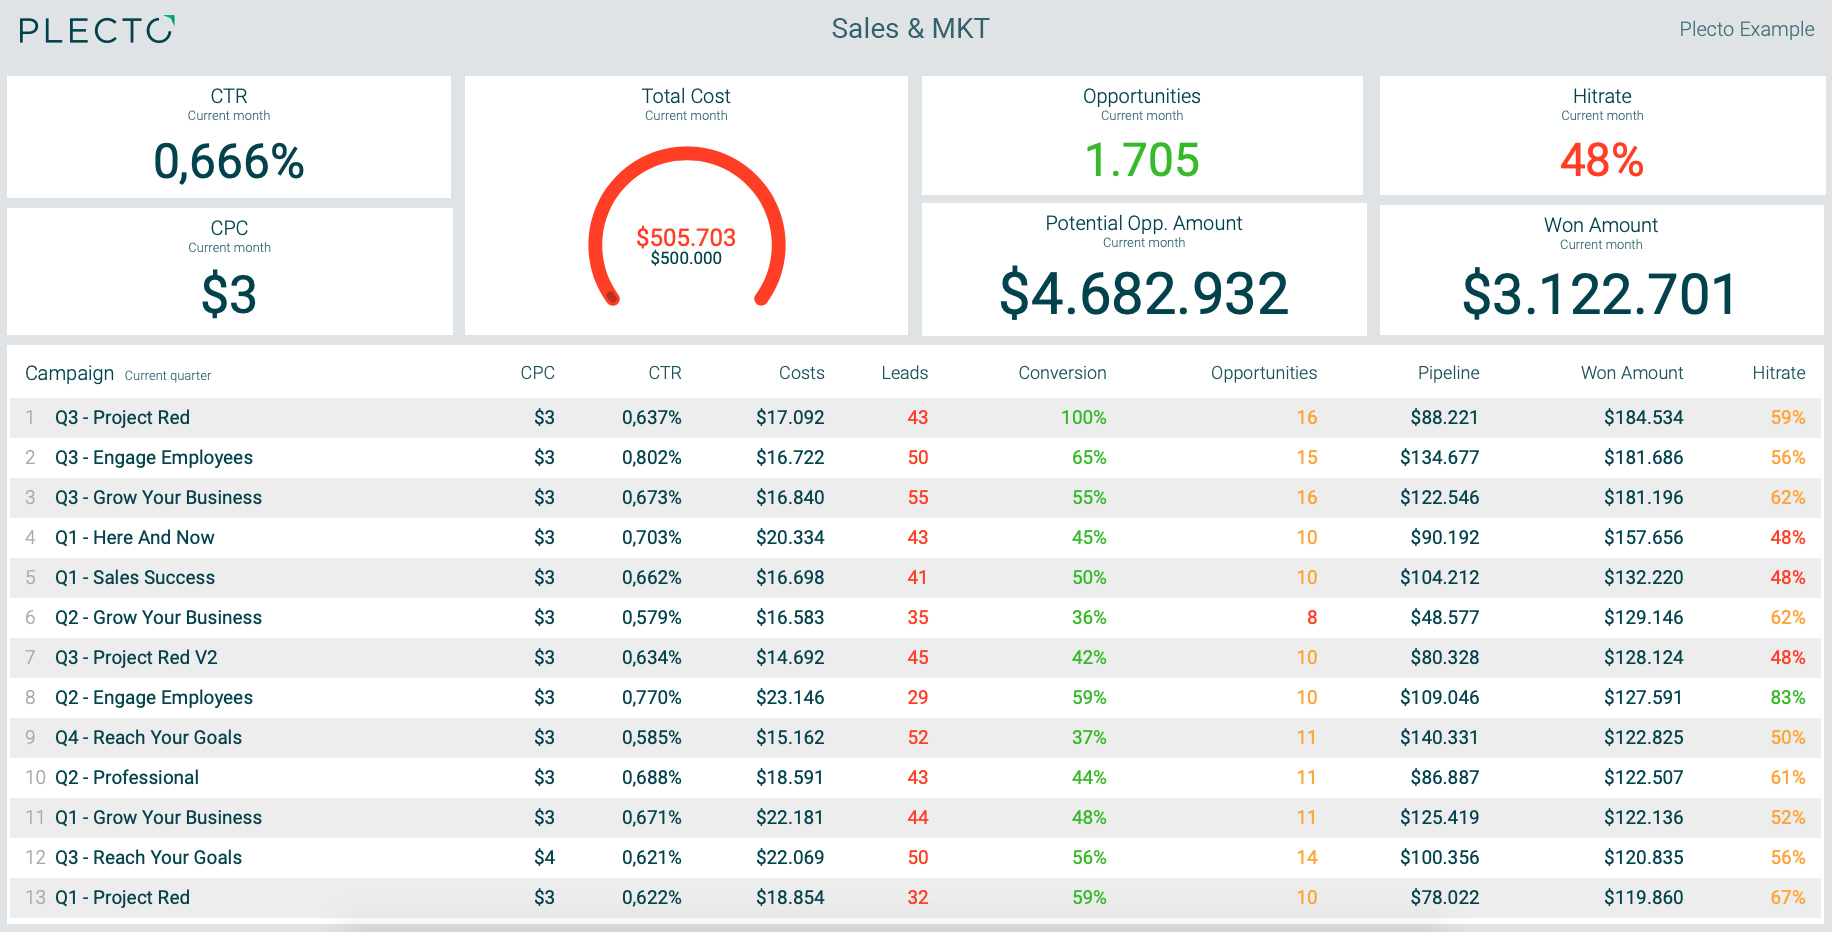Click the $23.146 costs cell
The width and height of the screenshot is (1832, 932).
tap(790, 698)
